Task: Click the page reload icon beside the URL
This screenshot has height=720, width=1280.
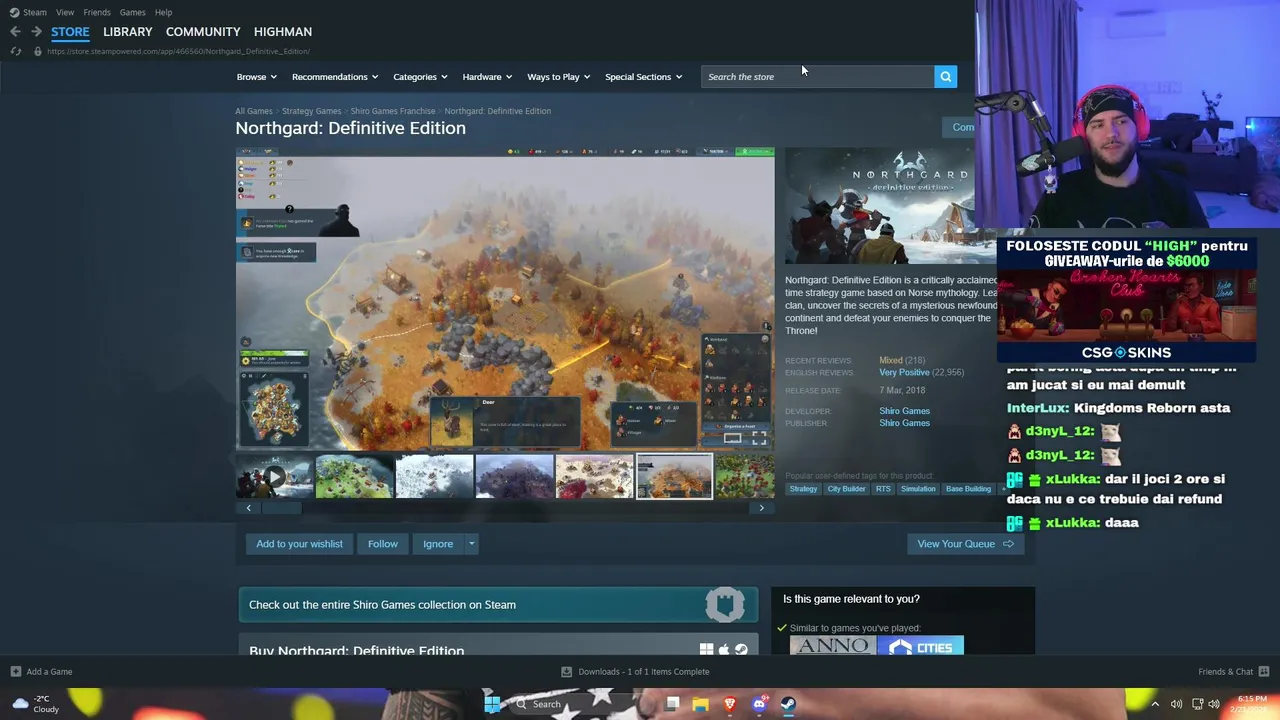Action: coord(16,51)
